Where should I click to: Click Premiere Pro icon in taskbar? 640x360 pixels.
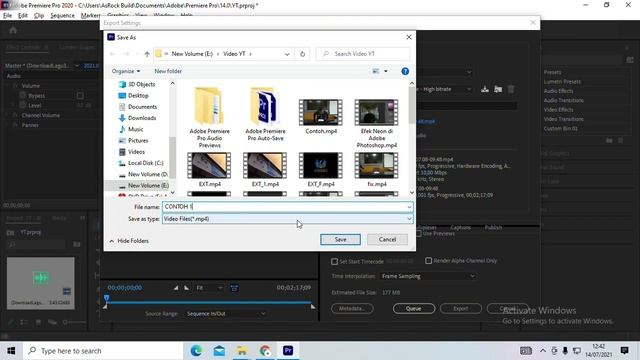(288, 351)
